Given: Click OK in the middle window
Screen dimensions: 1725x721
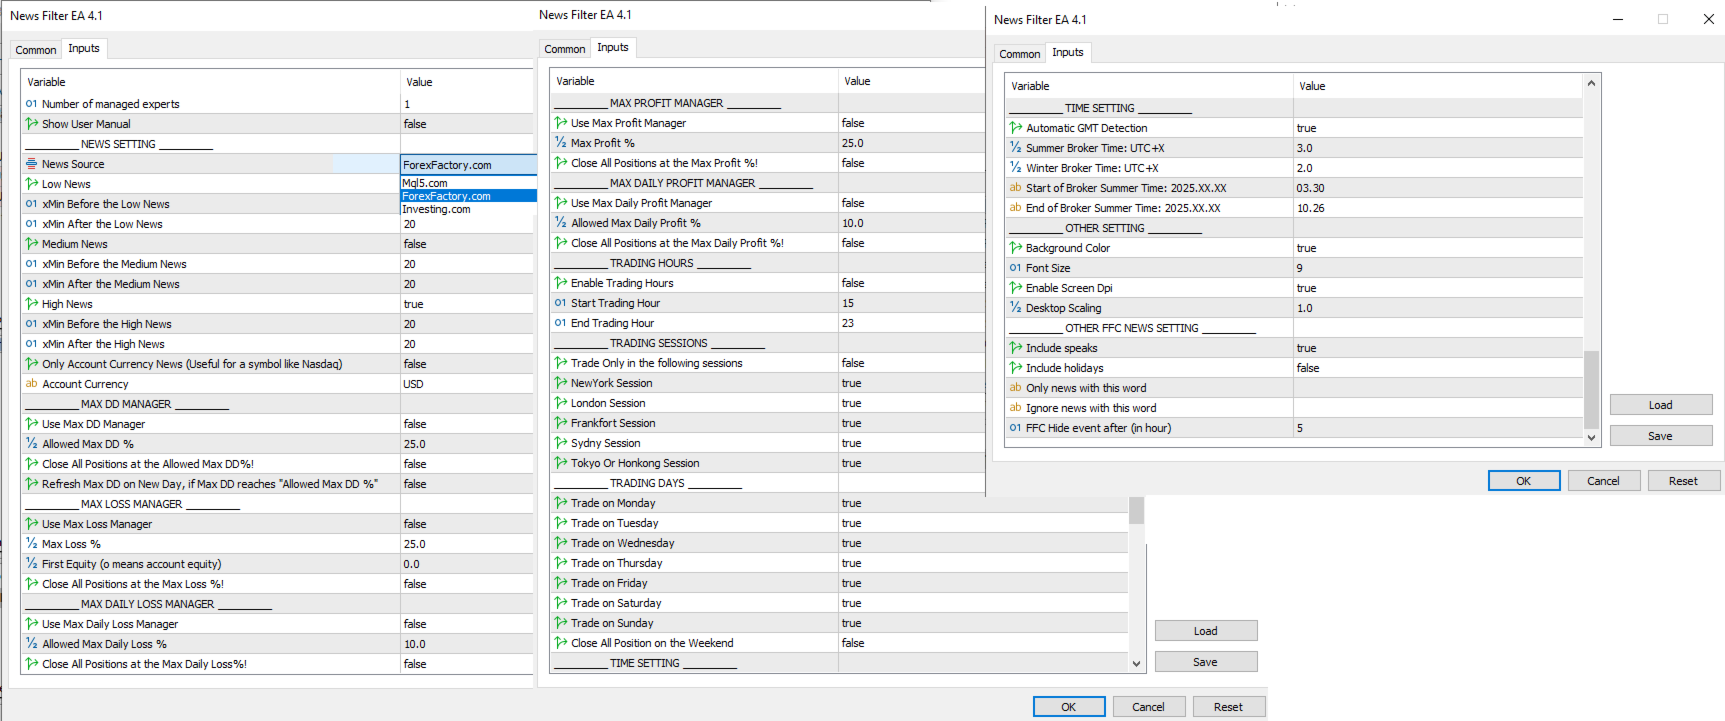Looking at the screenshot, I should click(x=1069, y=707).
